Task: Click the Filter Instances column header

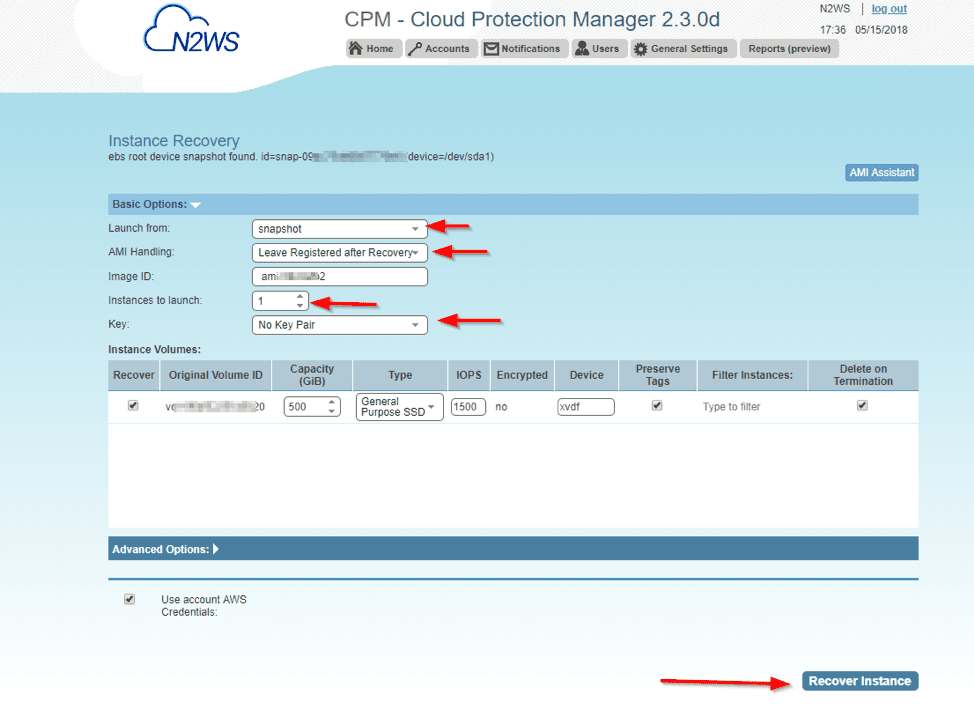Action: coord(752,375)
